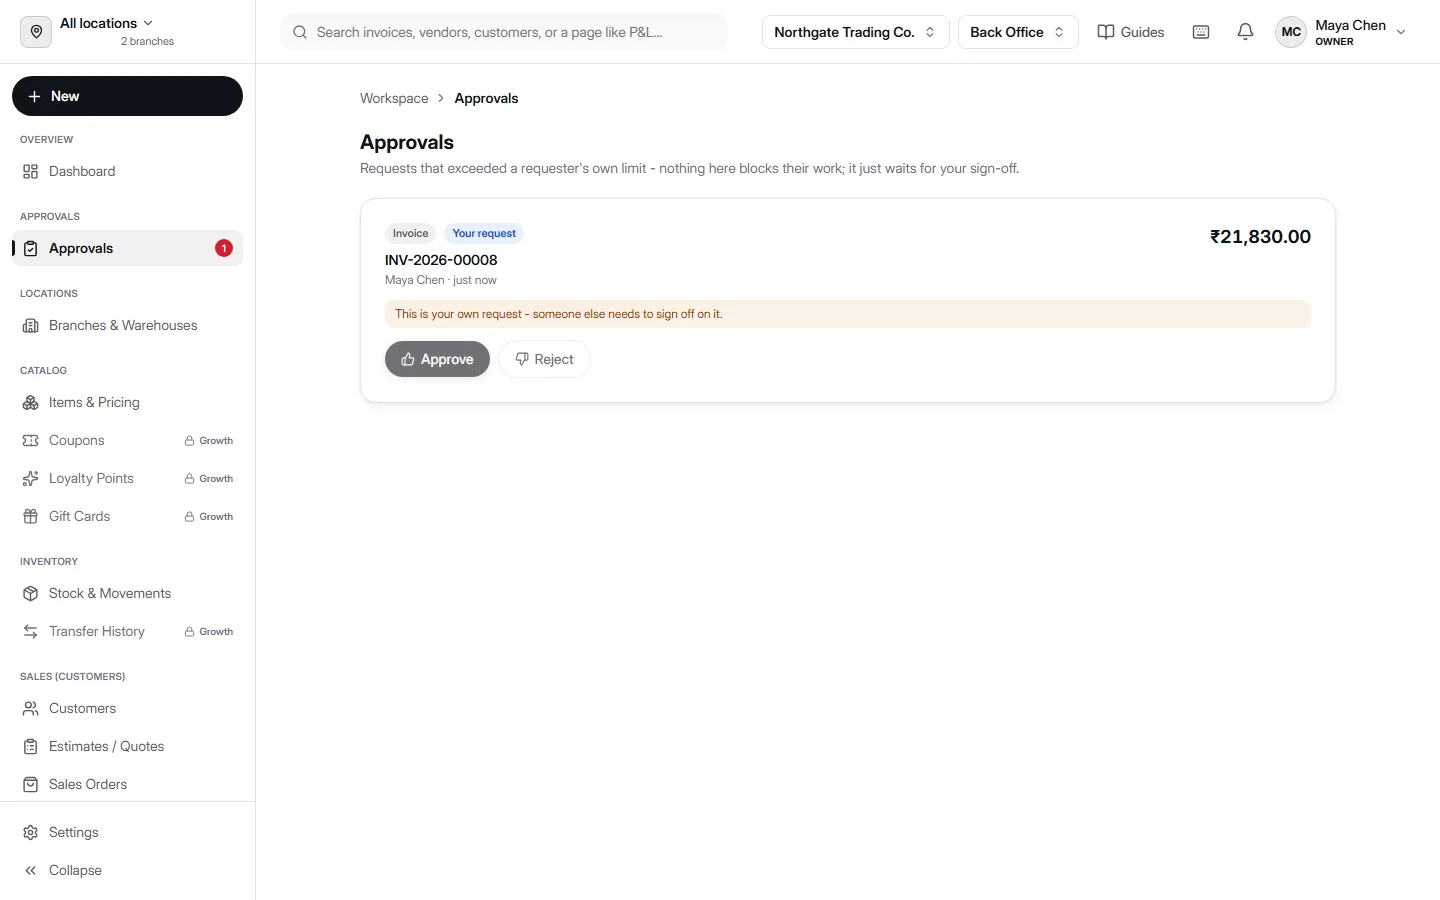Click the Stock & Movements box icon
The width and height of the screenshot is (1440, 900).
(x=31, y=593)
